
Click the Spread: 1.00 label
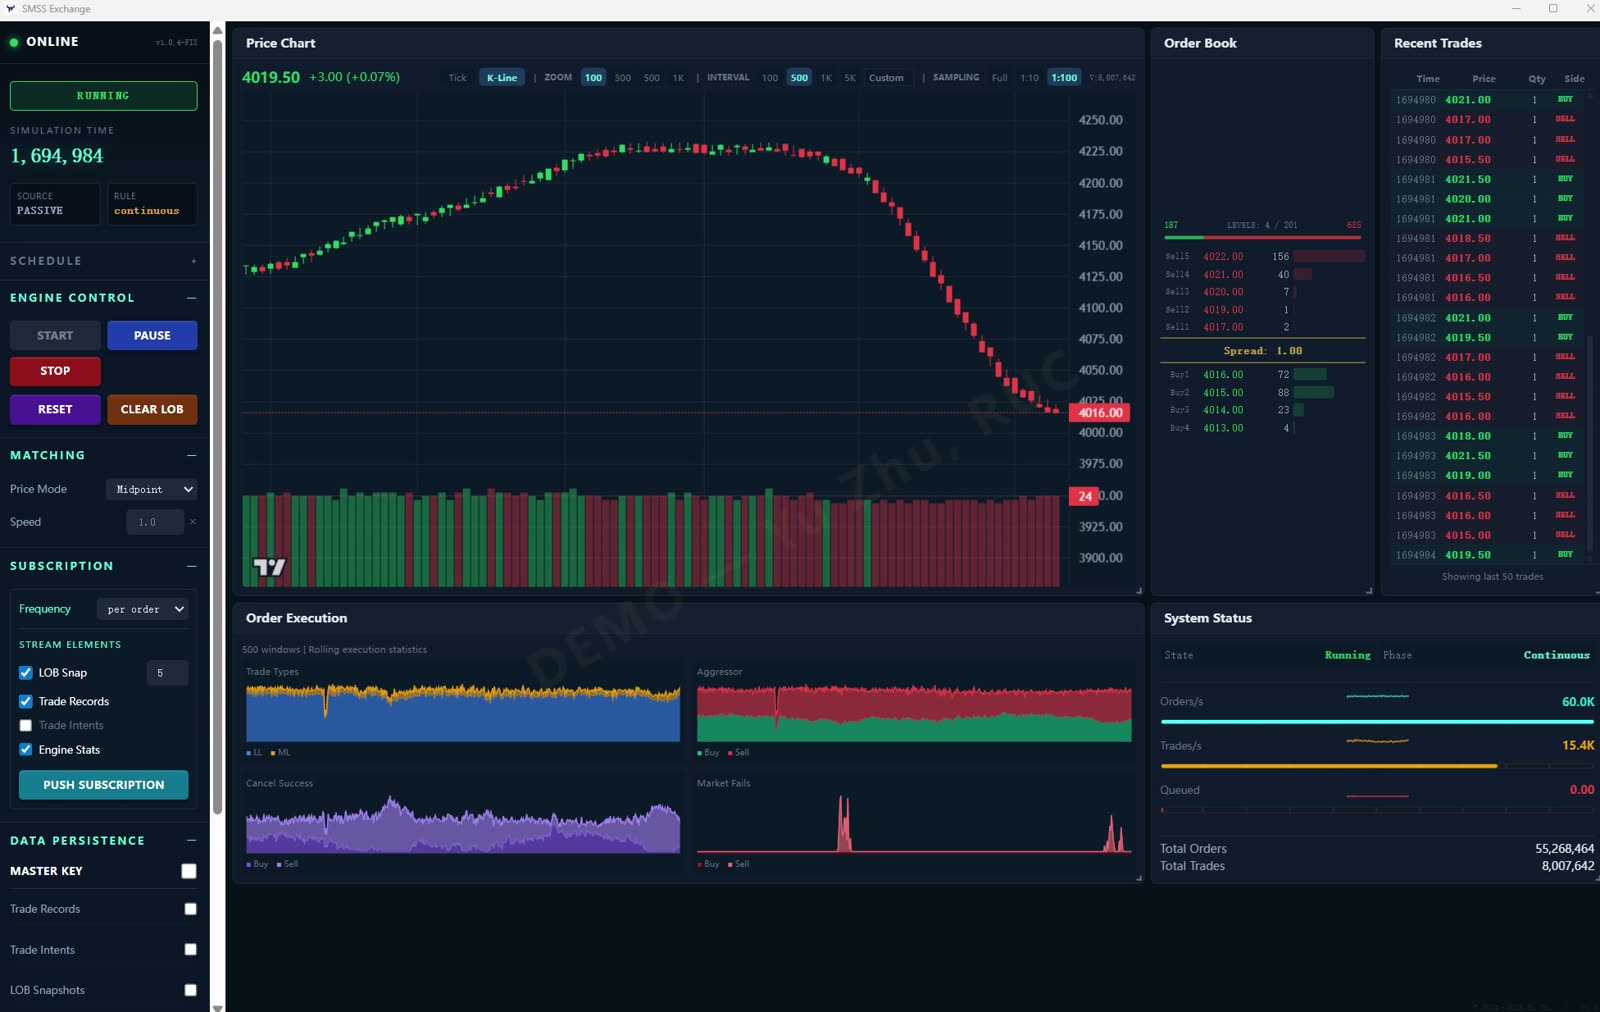pos(1262,351)
